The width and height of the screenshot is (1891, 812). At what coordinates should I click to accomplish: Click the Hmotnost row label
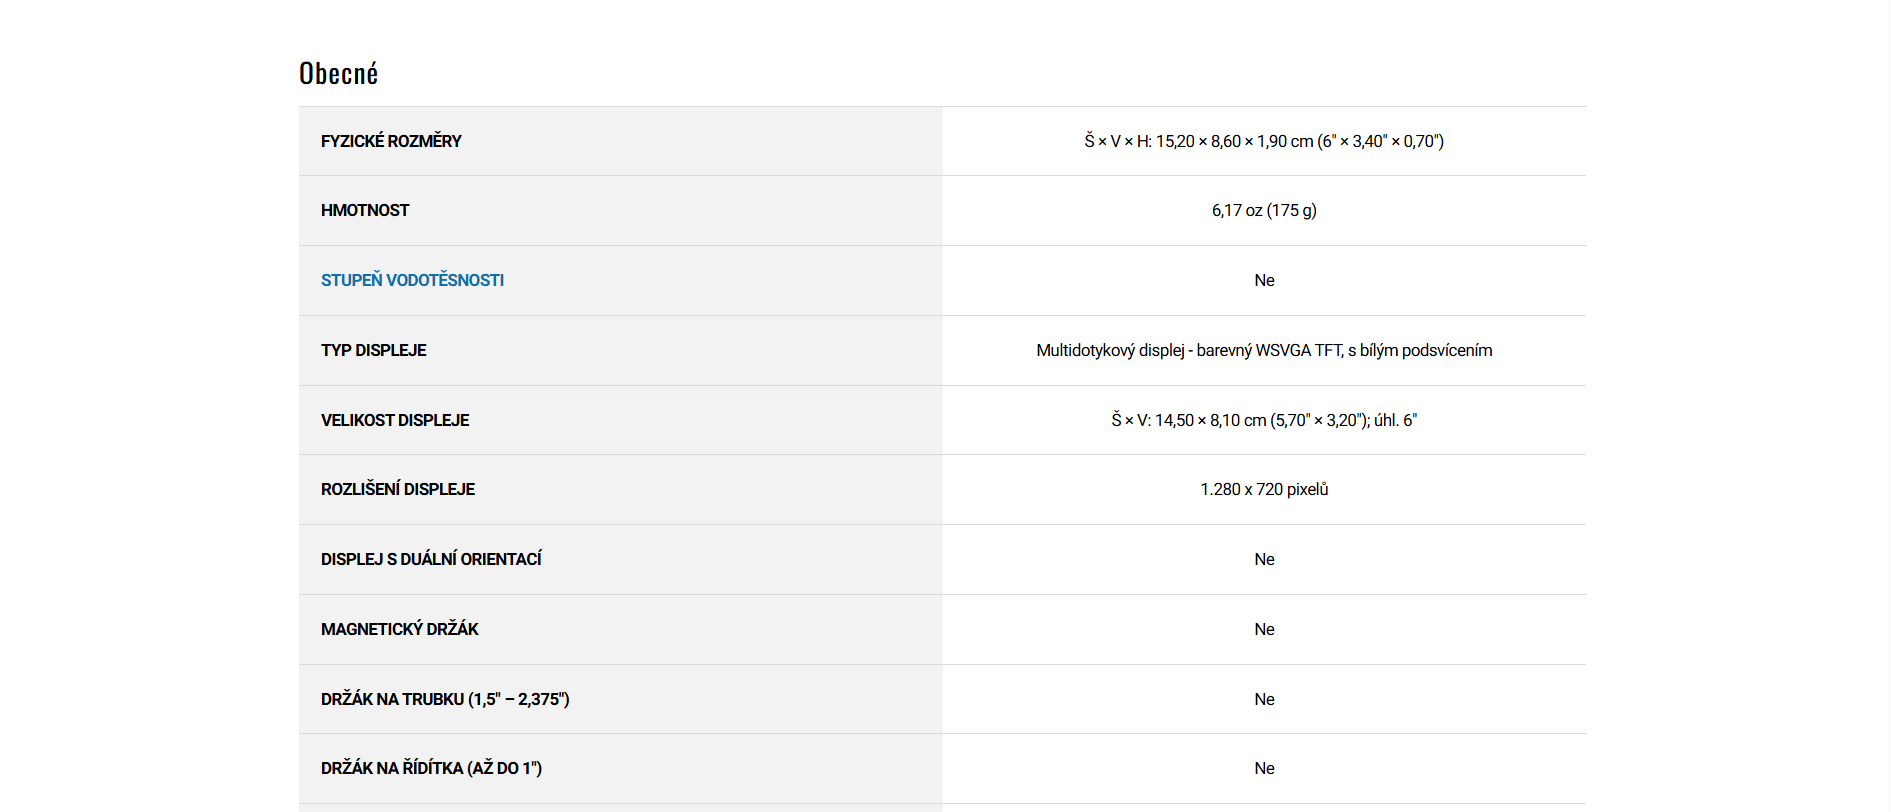click(x=365, y=210)
